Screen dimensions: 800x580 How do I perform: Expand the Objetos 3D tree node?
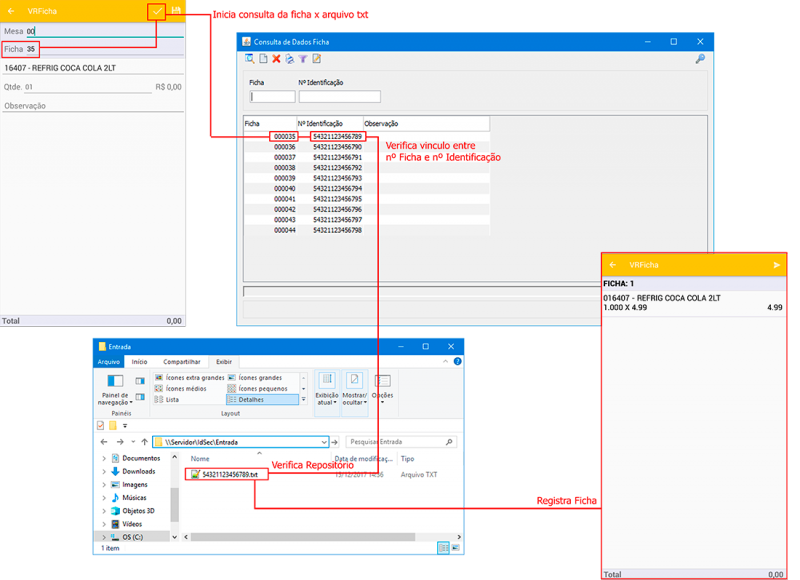coord(104,511)
